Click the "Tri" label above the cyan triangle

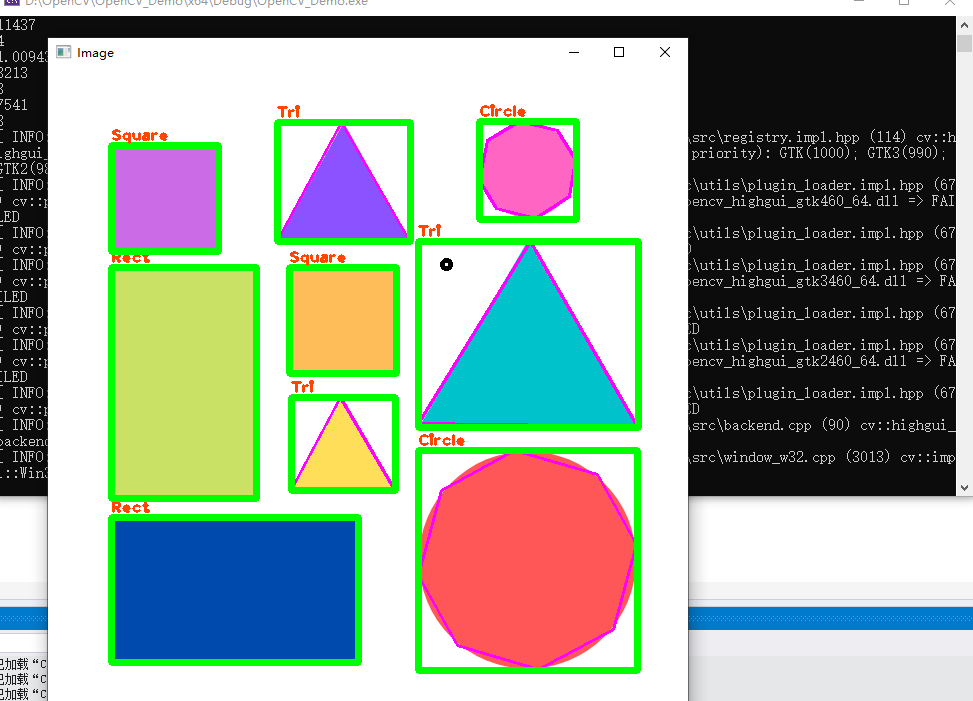coord(430,231)
